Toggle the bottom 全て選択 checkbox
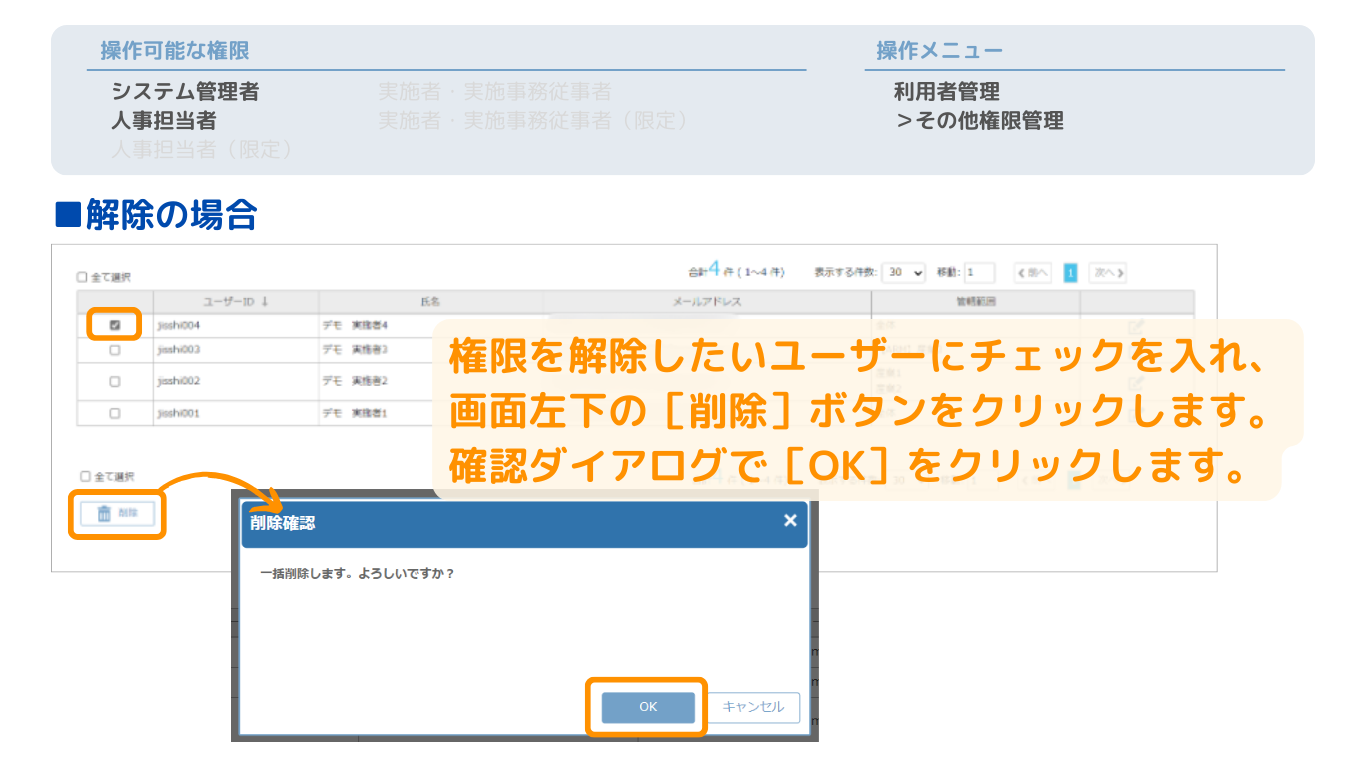The image size is (1366, 768). [86, 477]
